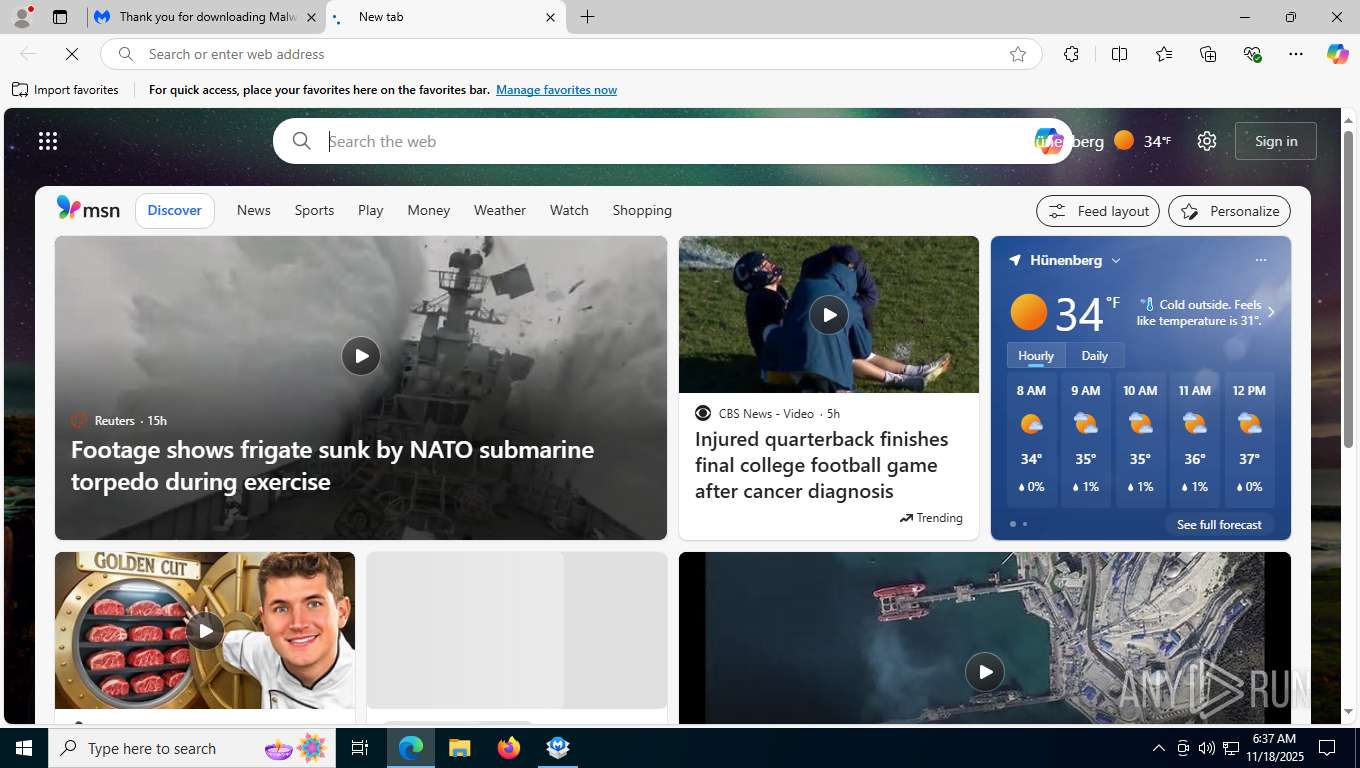Open the Malwarebytes installer taskbar icon
Viewport: 1360px width, 768px height.
coord(558,748)
